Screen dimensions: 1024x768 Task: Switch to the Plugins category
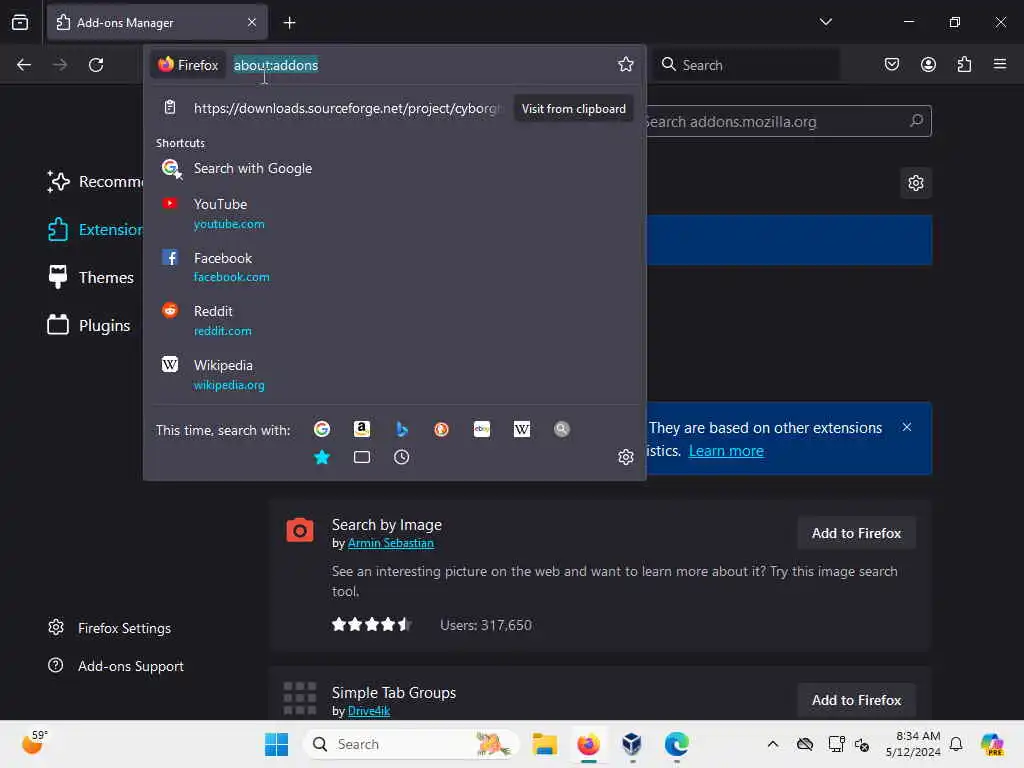pos(89,325)
